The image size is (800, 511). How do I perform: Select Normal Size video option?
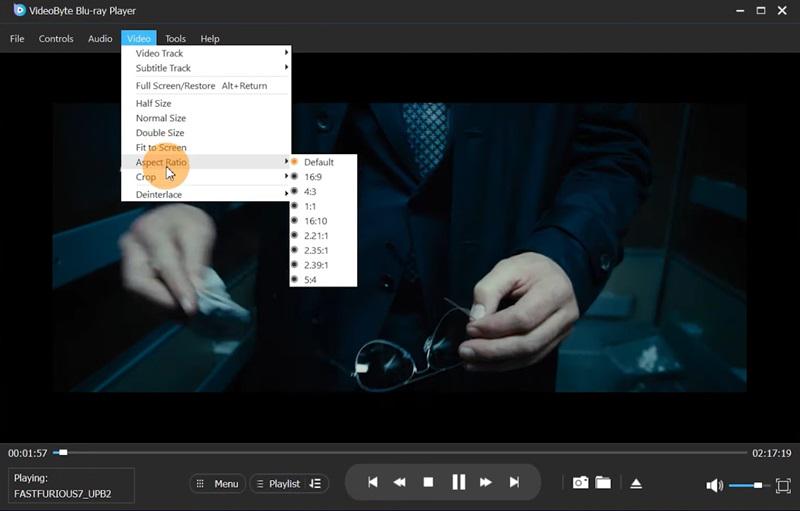[x=206, y=118]
